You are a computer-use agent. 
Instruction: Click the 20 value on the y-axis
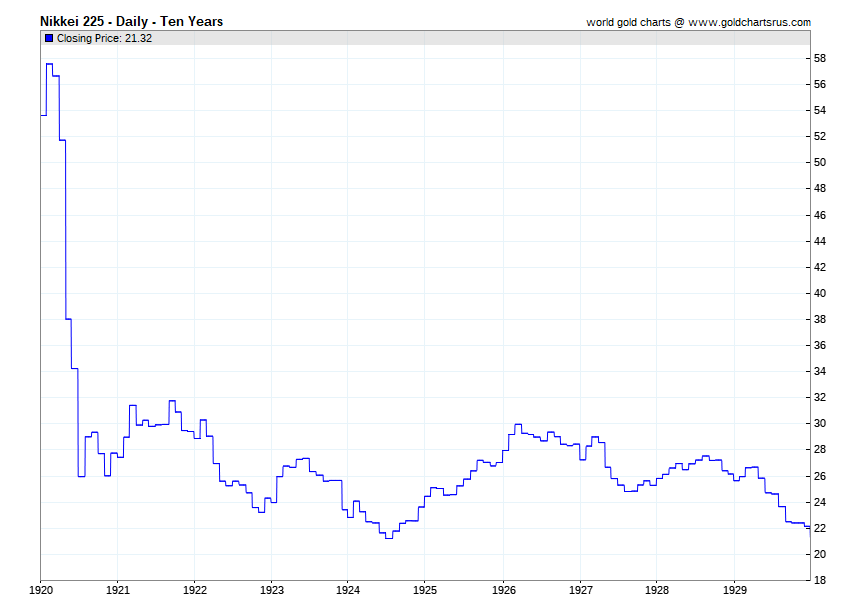click(x=820, y=554)
